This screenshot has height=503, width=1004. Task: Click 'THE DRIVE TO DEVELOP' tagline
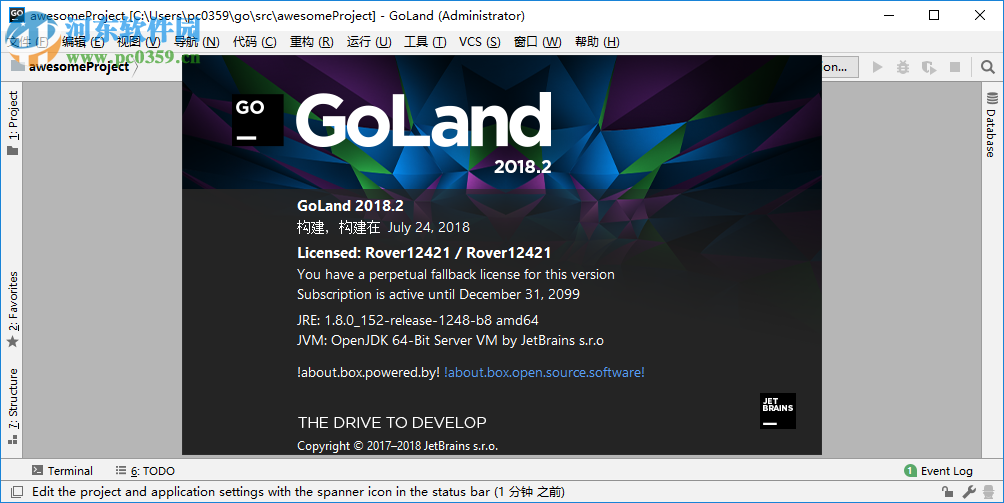click(x=392, y=422)
